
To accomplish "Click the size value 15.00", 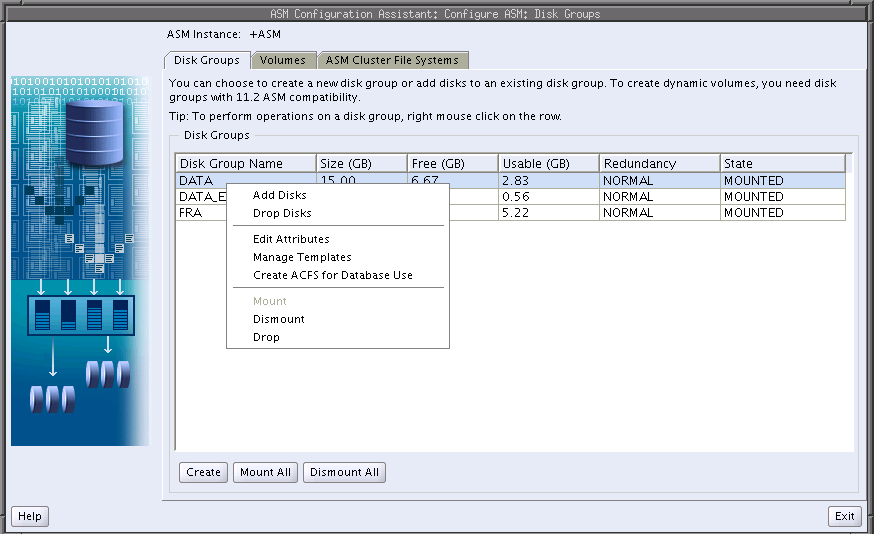I will (x=338, y=180).
